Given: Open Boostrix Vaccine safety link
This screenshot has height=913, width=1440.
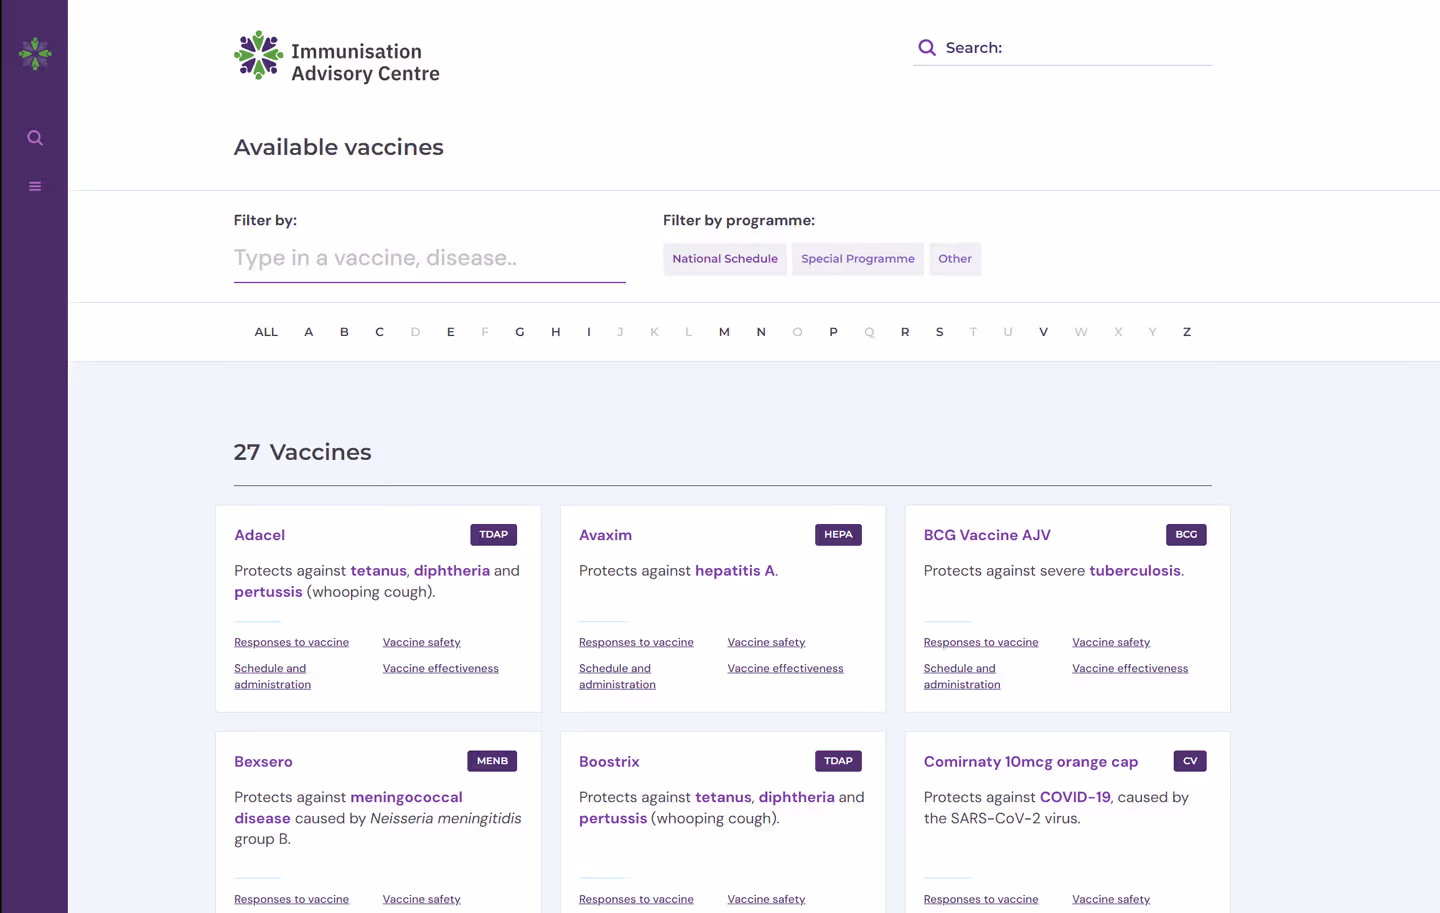Looking at the screenshot, I should (766, 899).
